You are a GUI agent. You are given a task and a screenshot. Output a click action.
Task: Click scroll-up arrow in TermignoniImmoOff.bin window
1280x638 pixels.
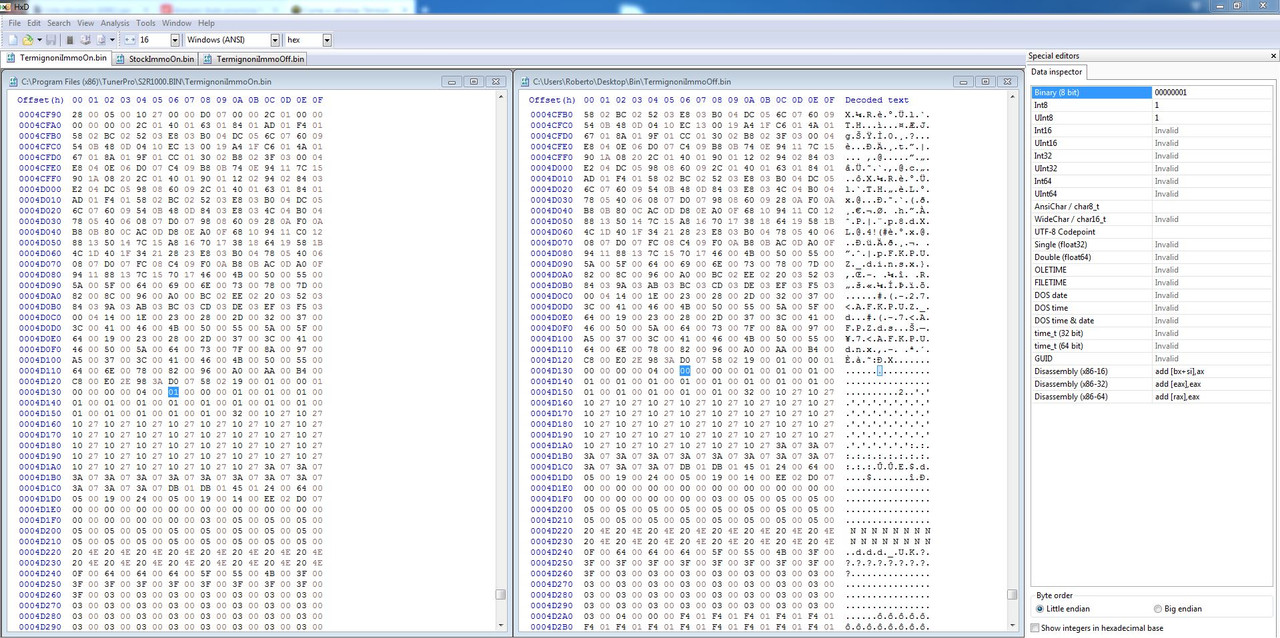tap(1011, 99)
